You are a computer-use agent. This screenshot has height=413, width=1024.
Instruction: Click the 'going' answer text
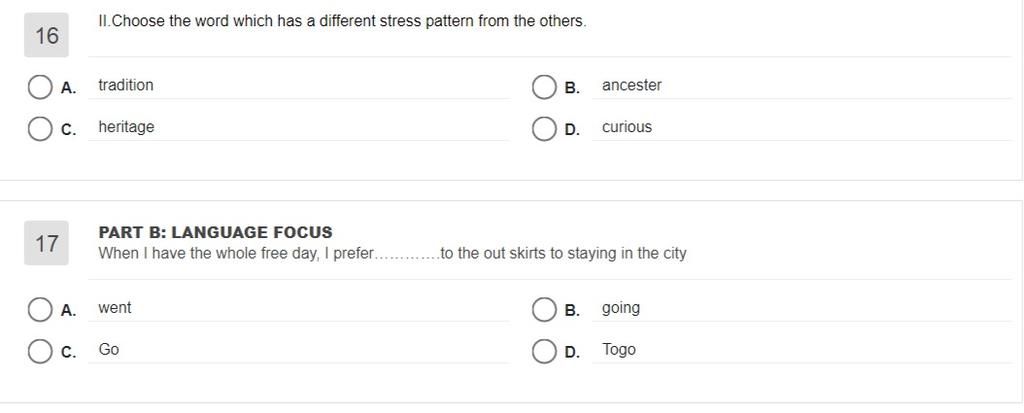pos(621,308)
